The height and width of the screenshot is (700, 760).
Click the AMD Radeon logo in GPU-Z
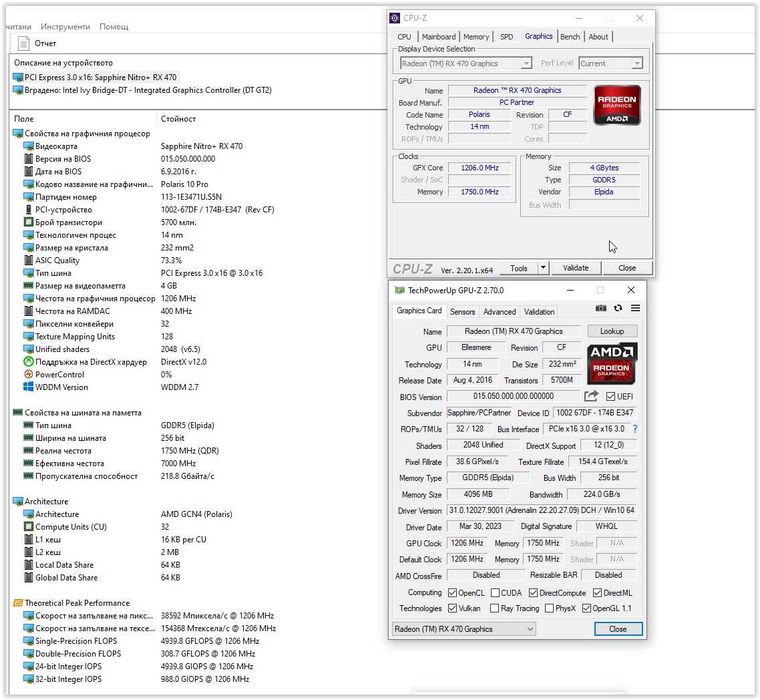(612, 364)
